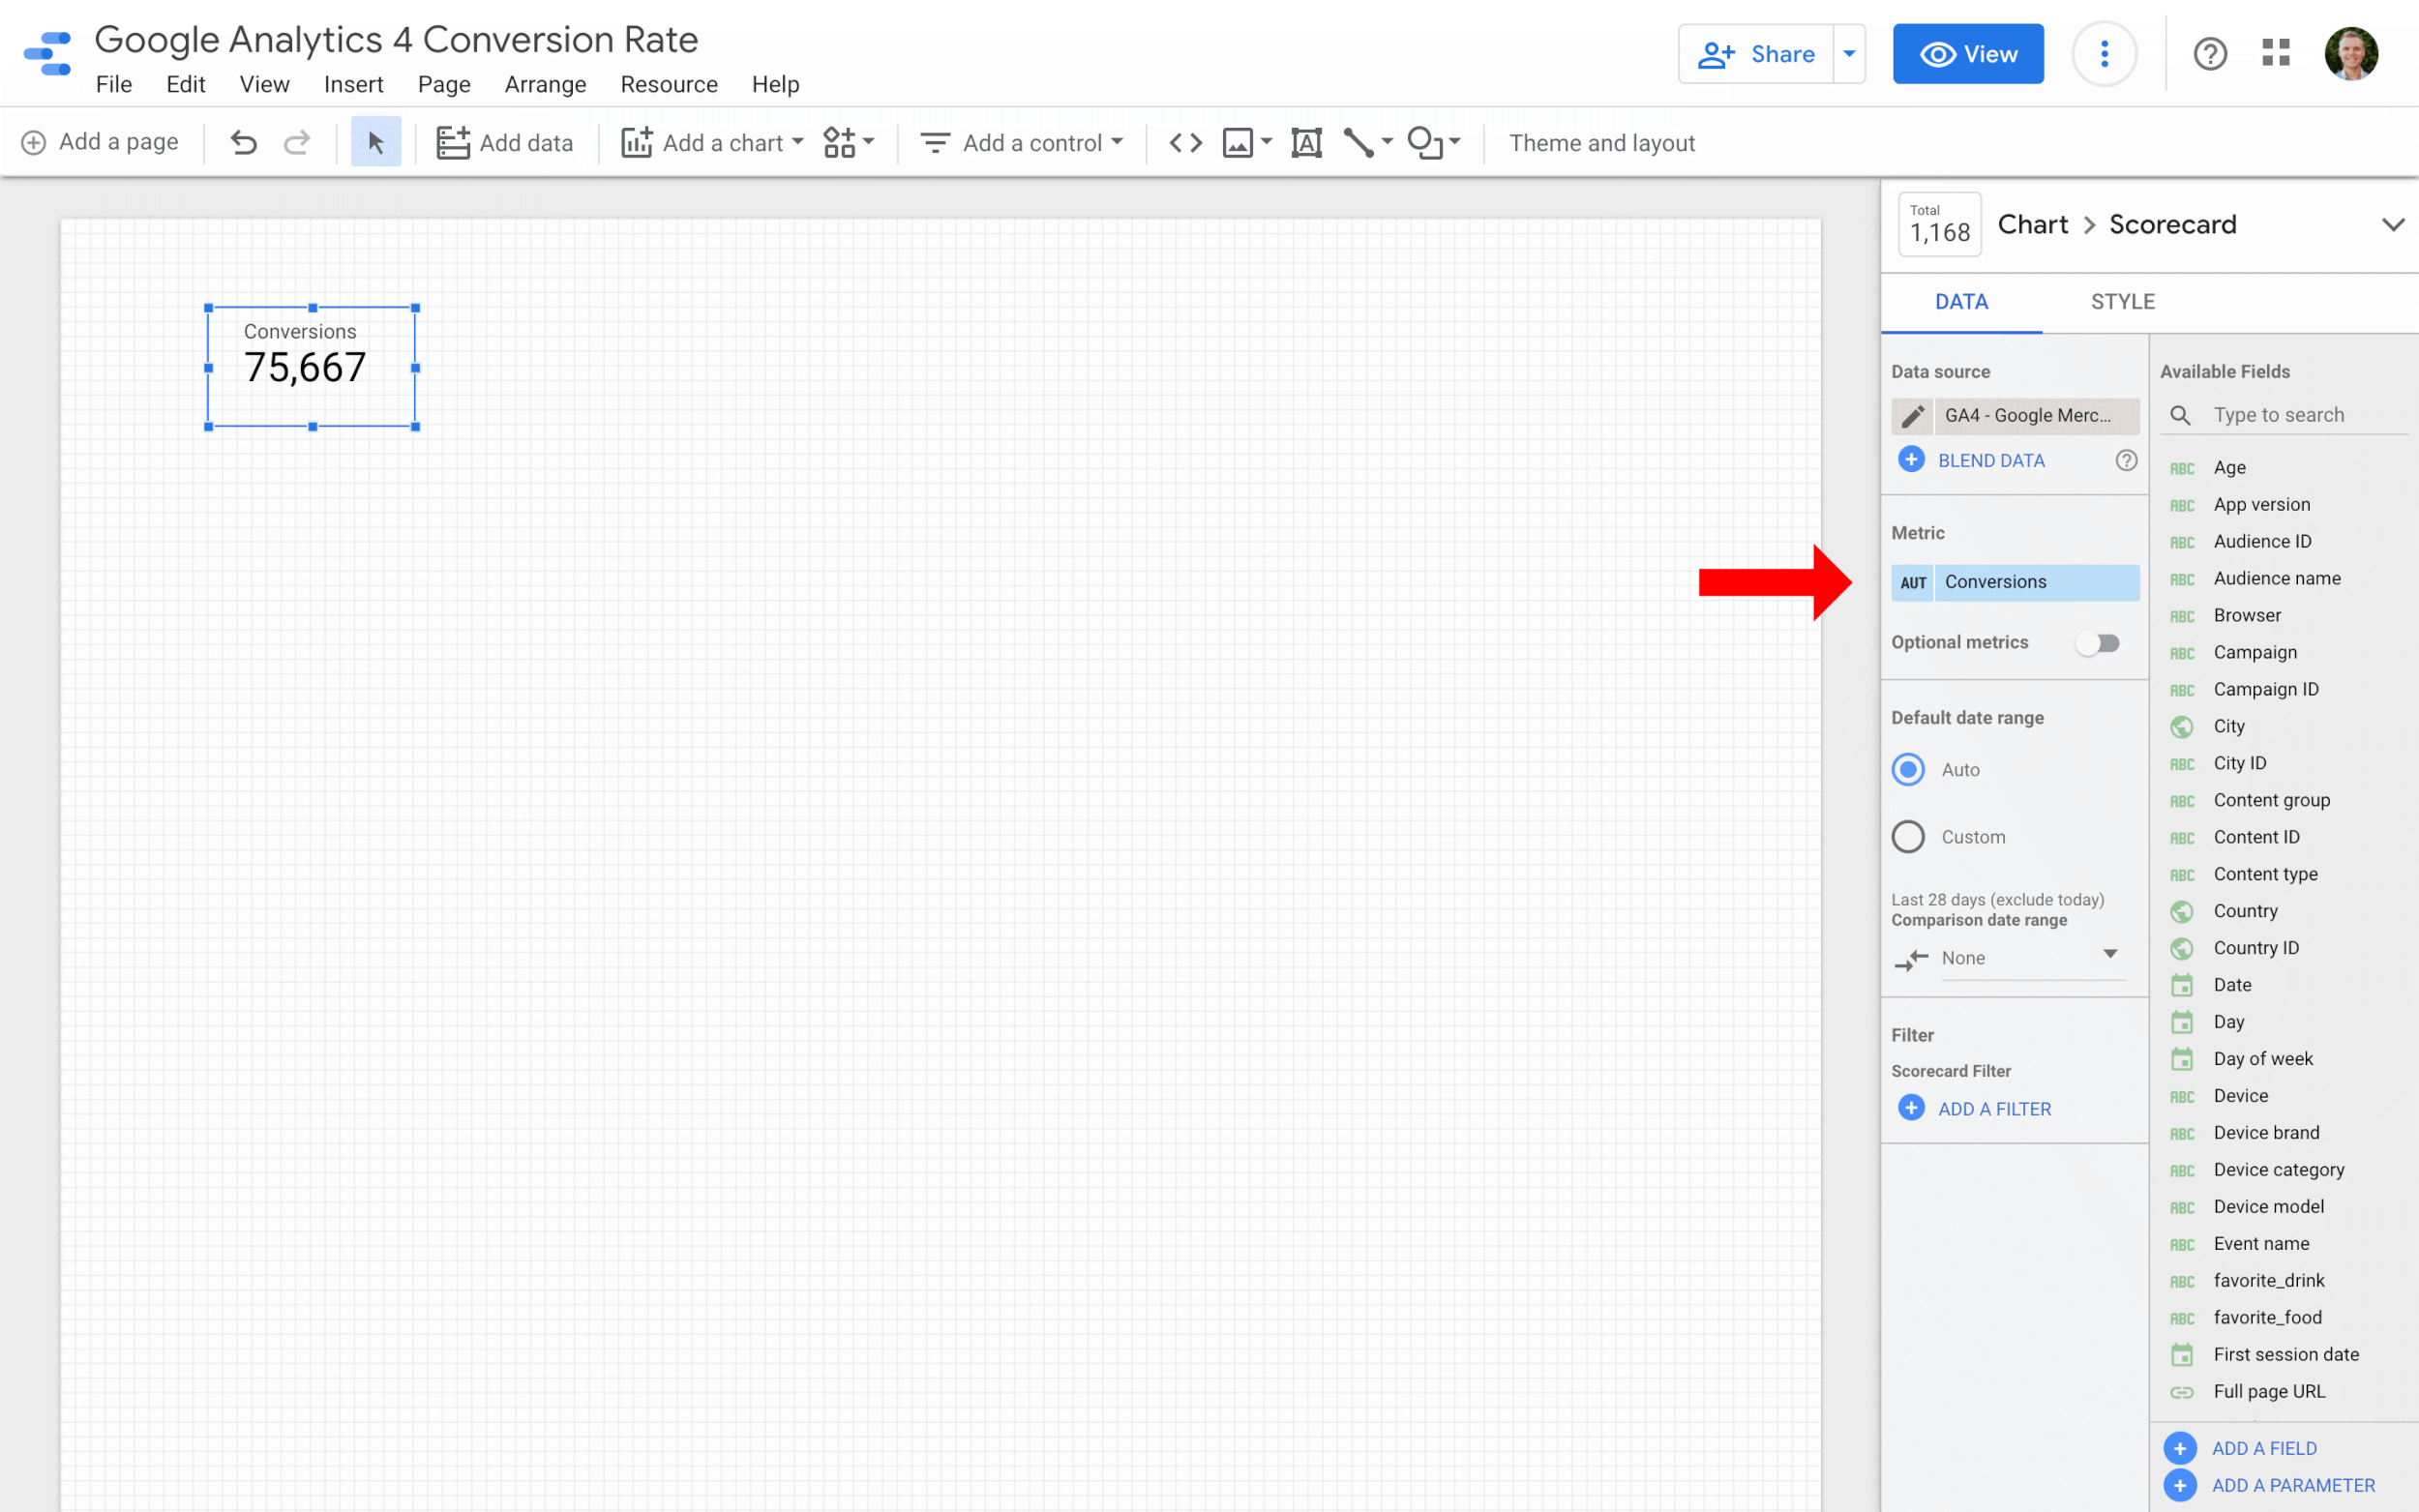Open the comparison date range None dropdown

(2030, 958)
